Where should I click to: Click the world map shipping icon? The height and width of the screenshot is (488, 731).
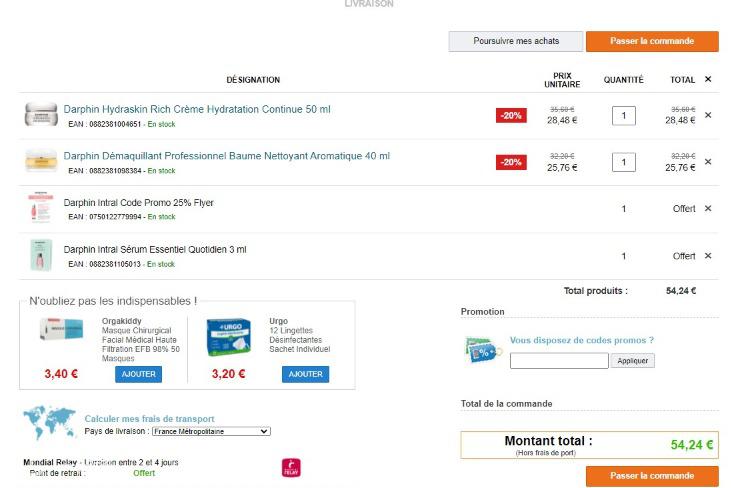(50, 423)
